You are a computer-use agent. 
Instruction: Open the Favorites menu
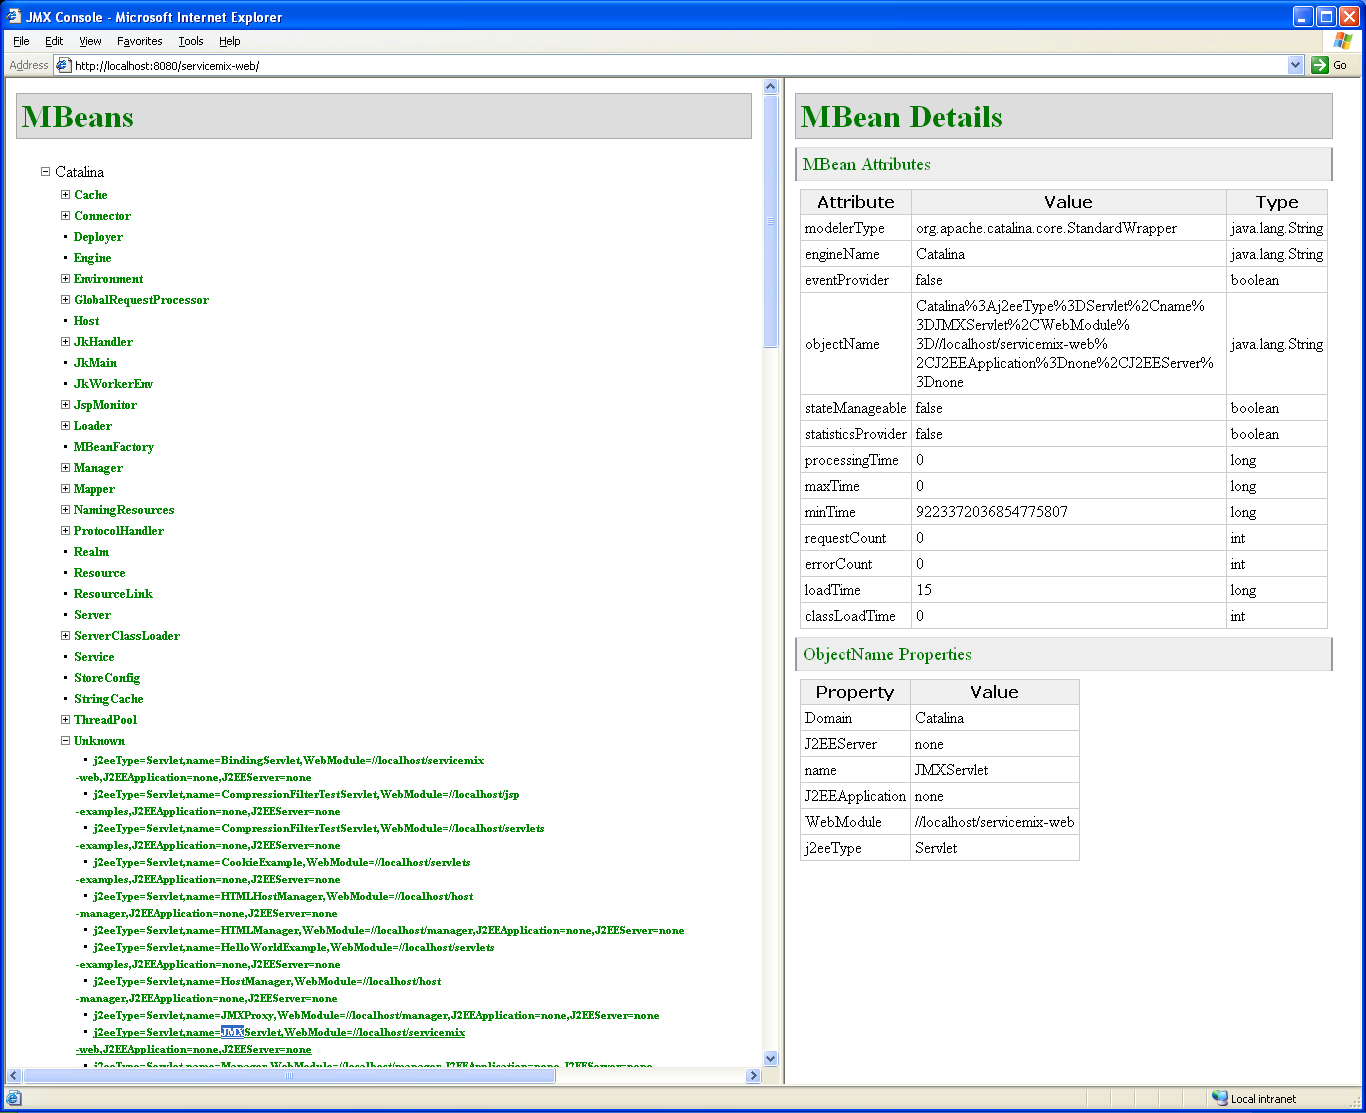(x=139, y=41)
